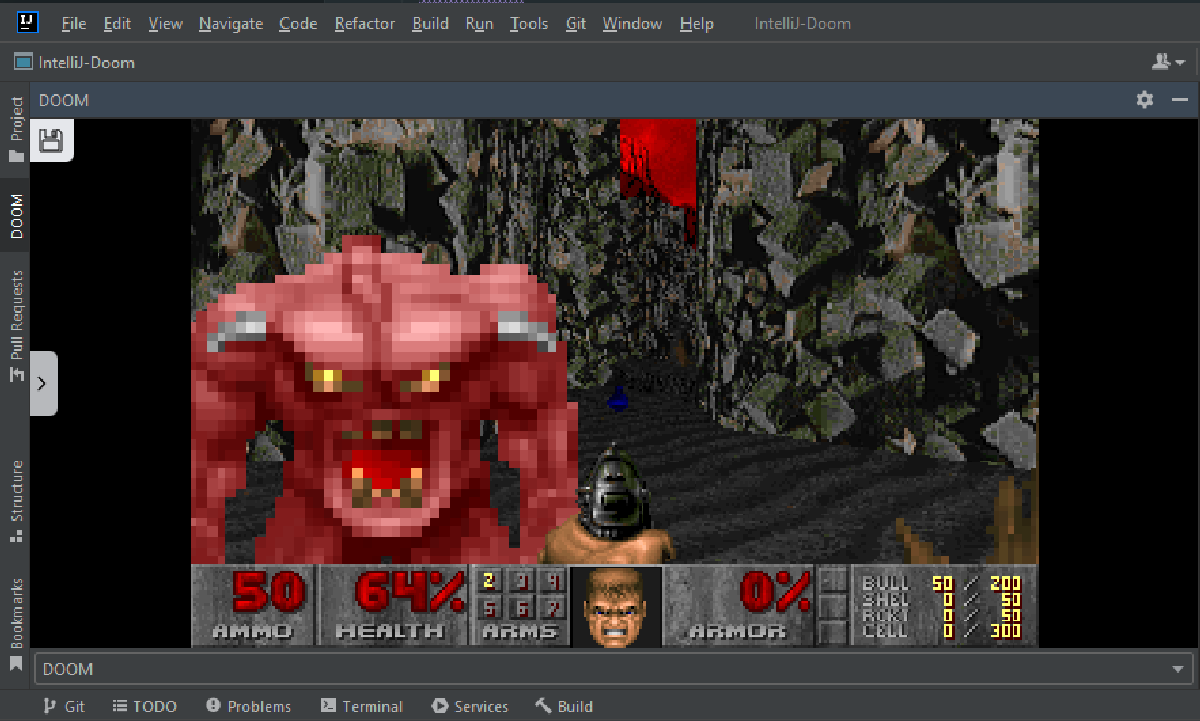Open the Problems tool window
This screenshot has width=1200, height=721.
pyautogui.click(x=248, y=706)
